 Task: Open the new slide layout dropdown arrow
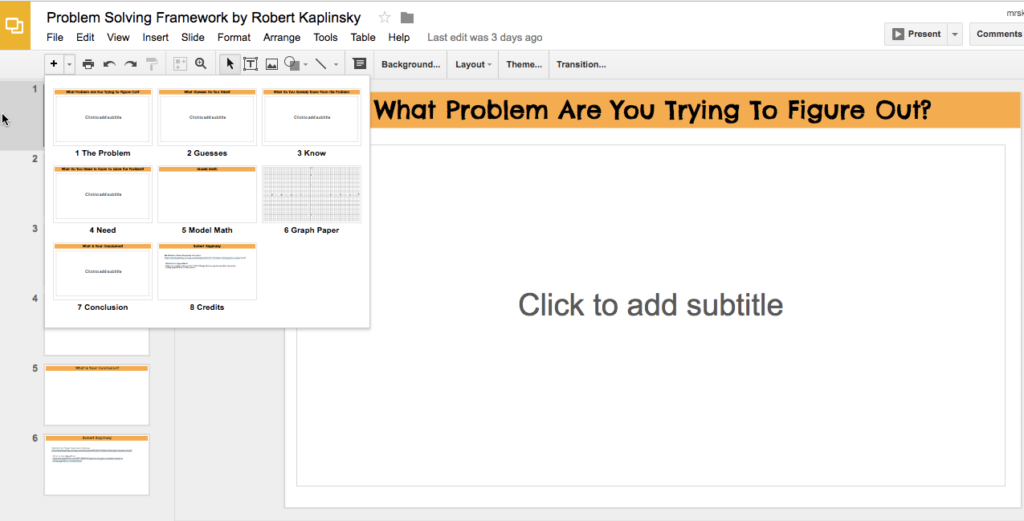point(69,64)
